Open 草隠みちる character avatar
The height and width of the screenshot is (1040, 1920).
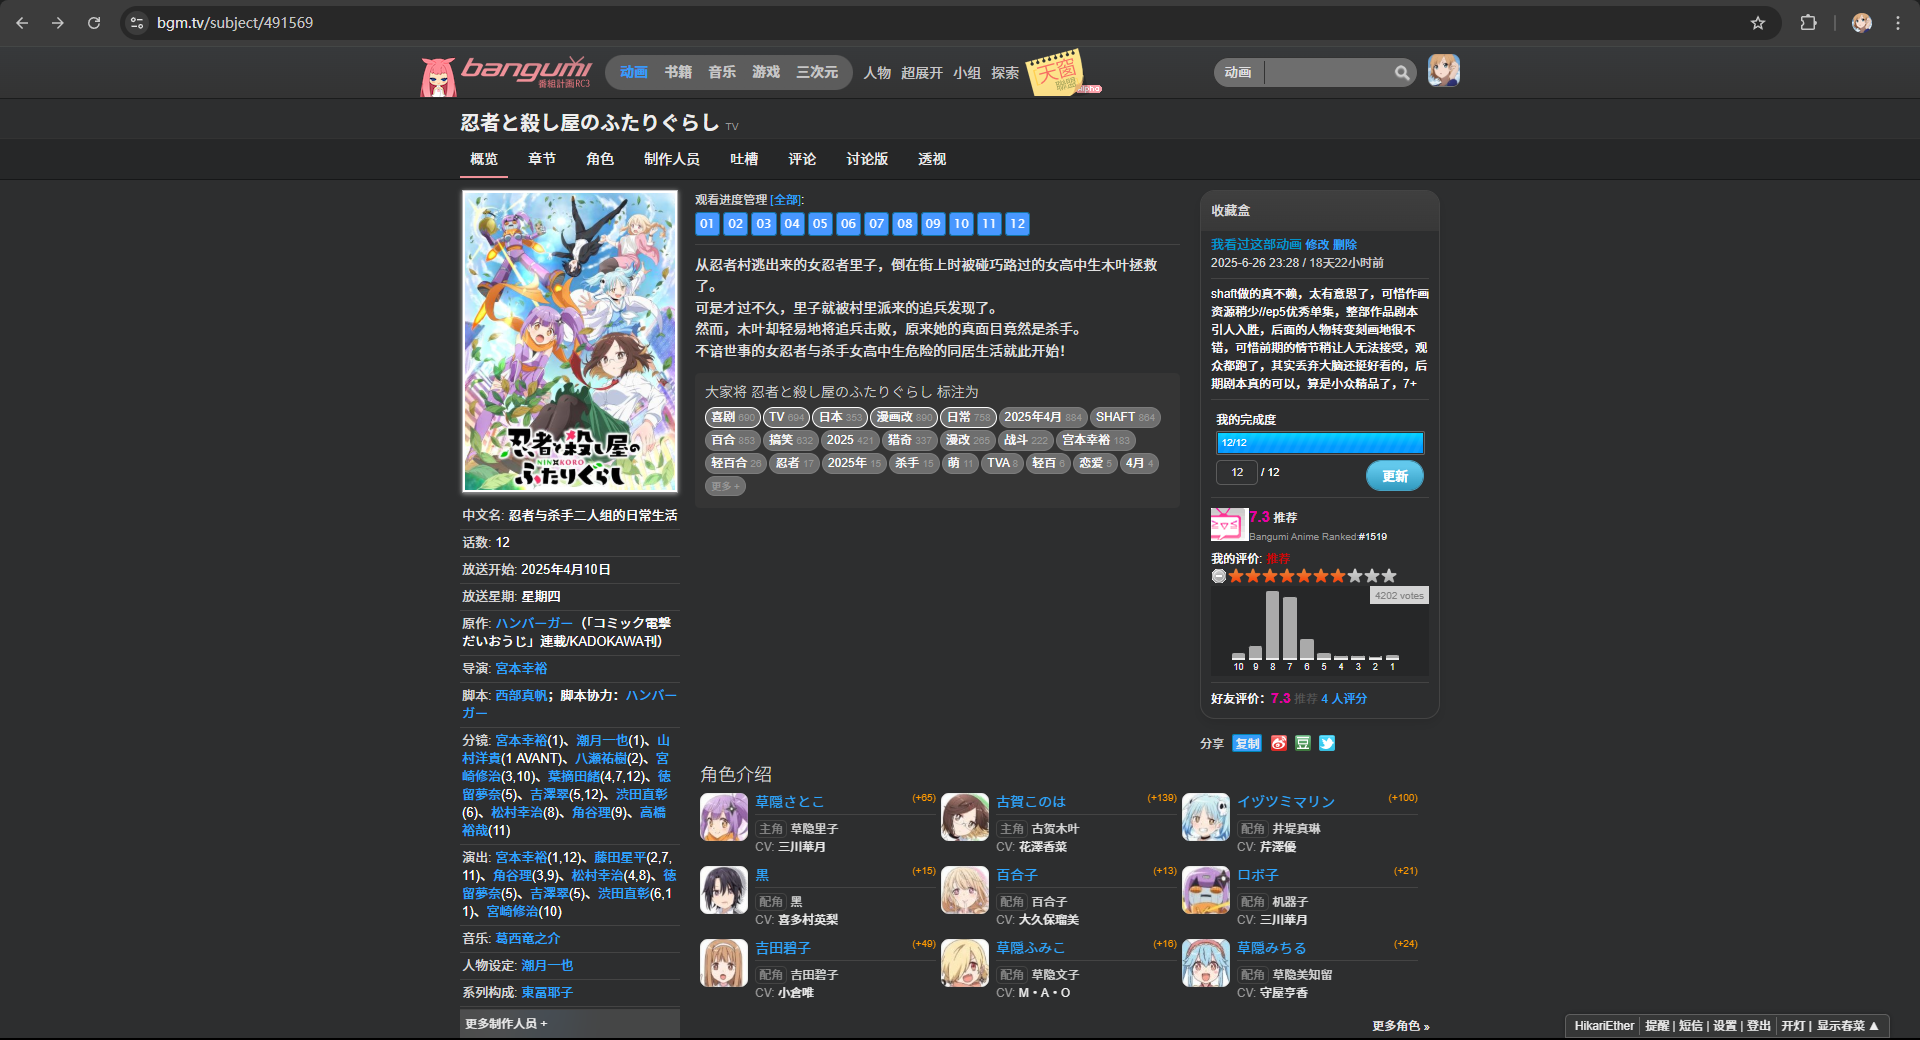[x=1206, y=963]
